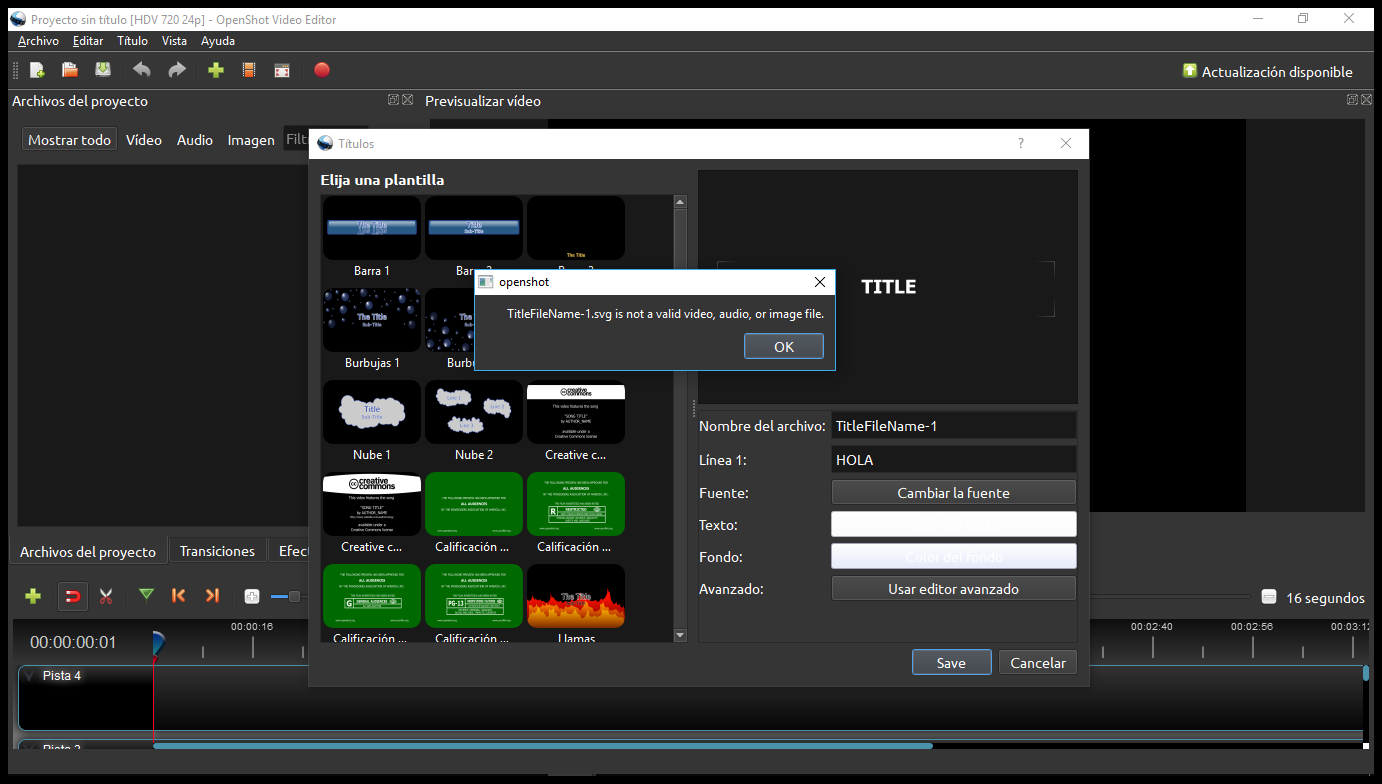Click Usar editor avanzado
Viewport: 1382px width, 784px height.
pos(954,588)
